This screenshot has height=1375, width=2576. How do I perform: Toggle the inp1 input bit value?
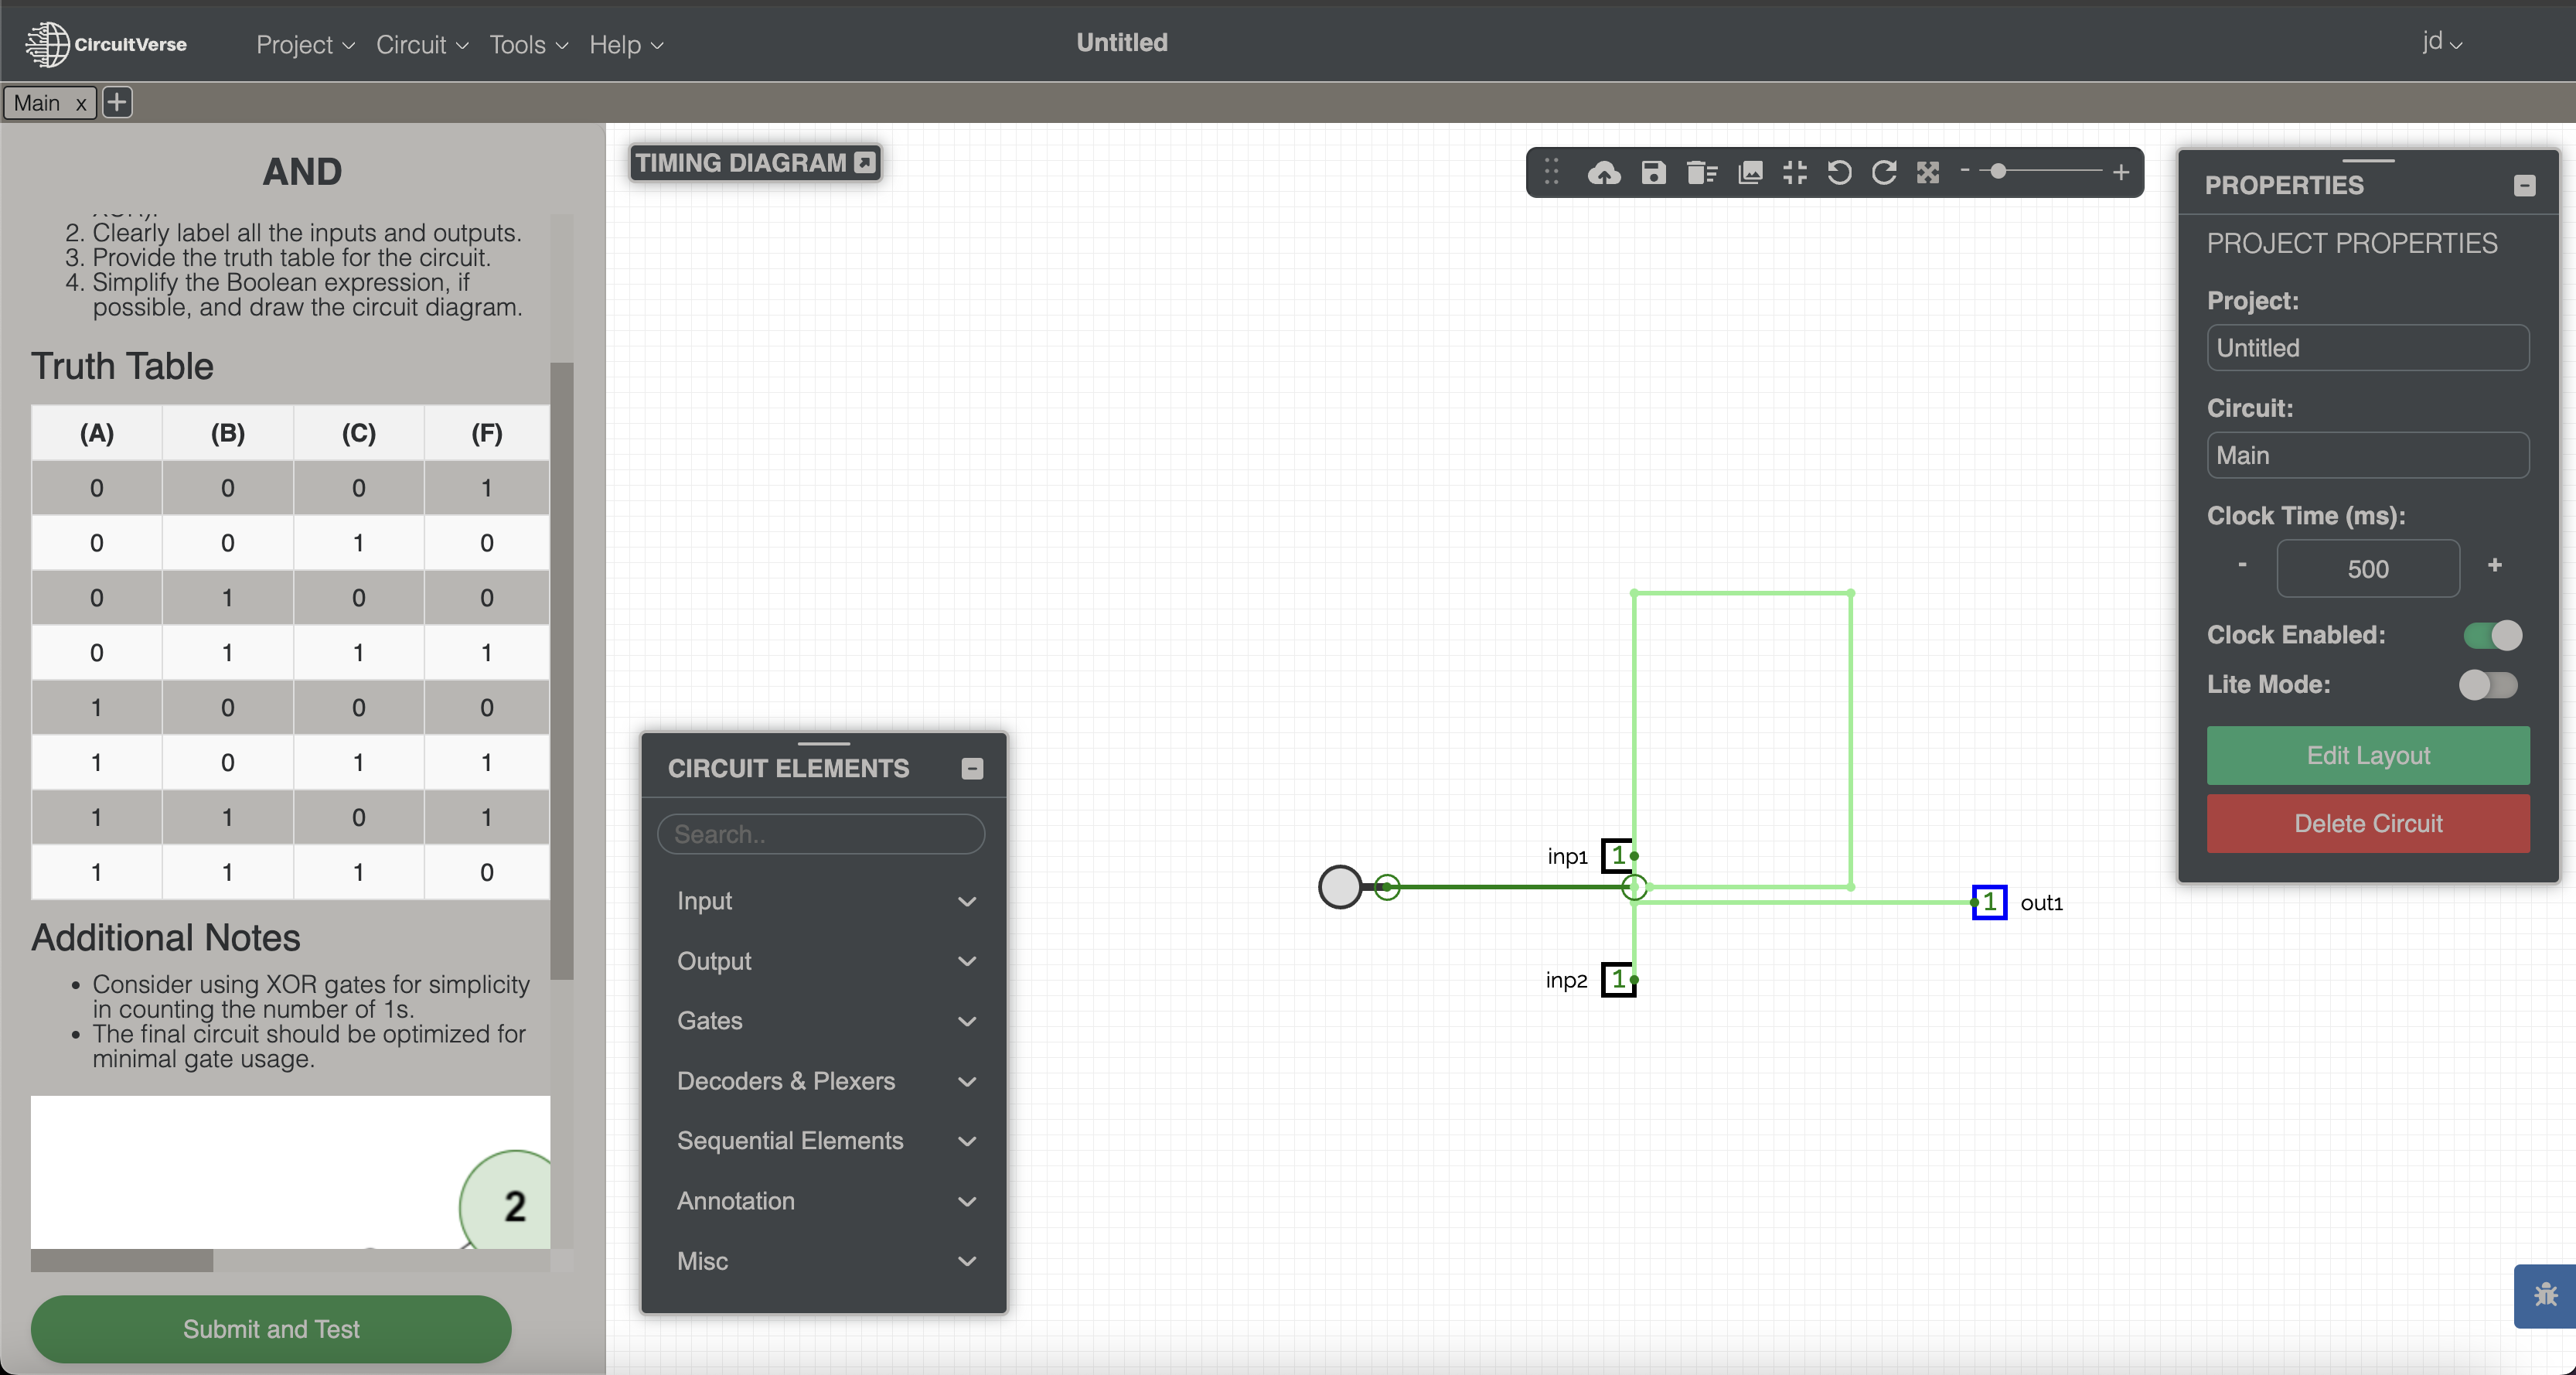click(x=1617, y=856)
